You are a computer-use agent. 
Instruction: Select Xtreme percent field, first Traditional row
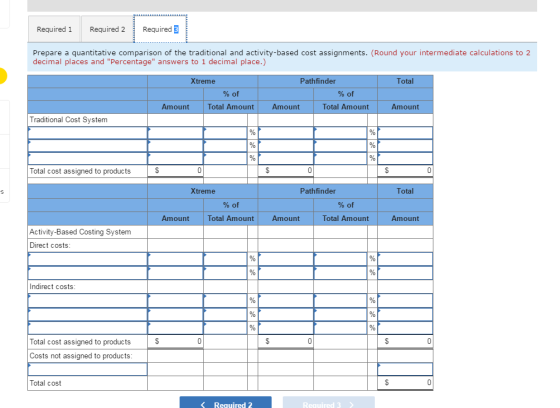click(x=225, y=133)
